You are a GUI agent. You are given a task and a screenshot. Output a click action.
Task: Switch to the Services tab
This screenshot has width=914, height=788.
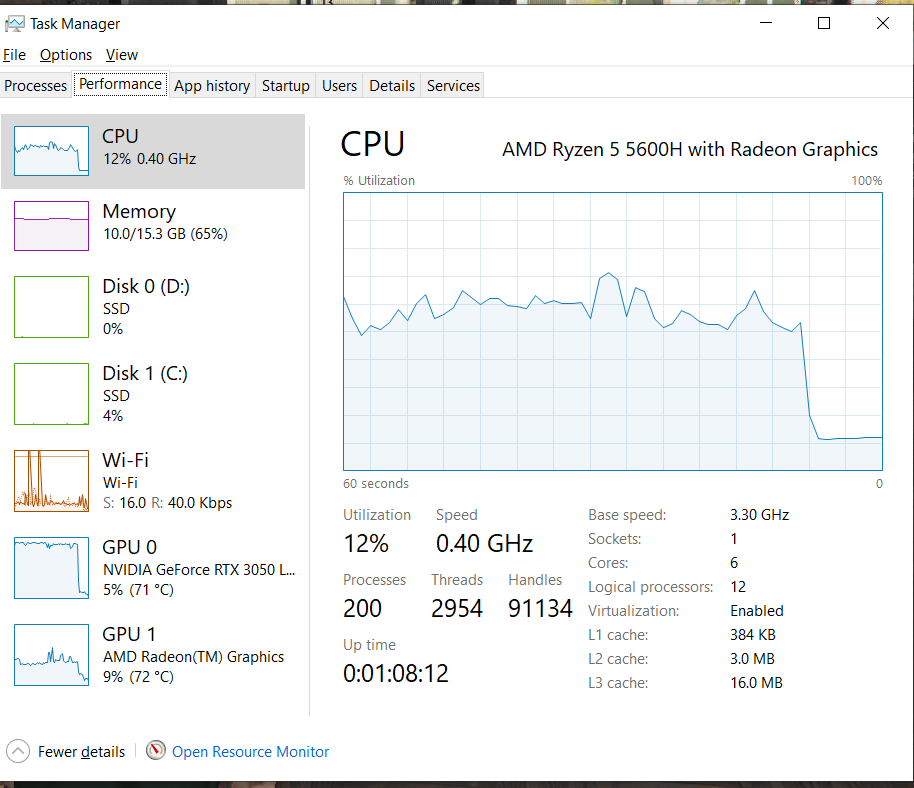[x=454, y=86]
